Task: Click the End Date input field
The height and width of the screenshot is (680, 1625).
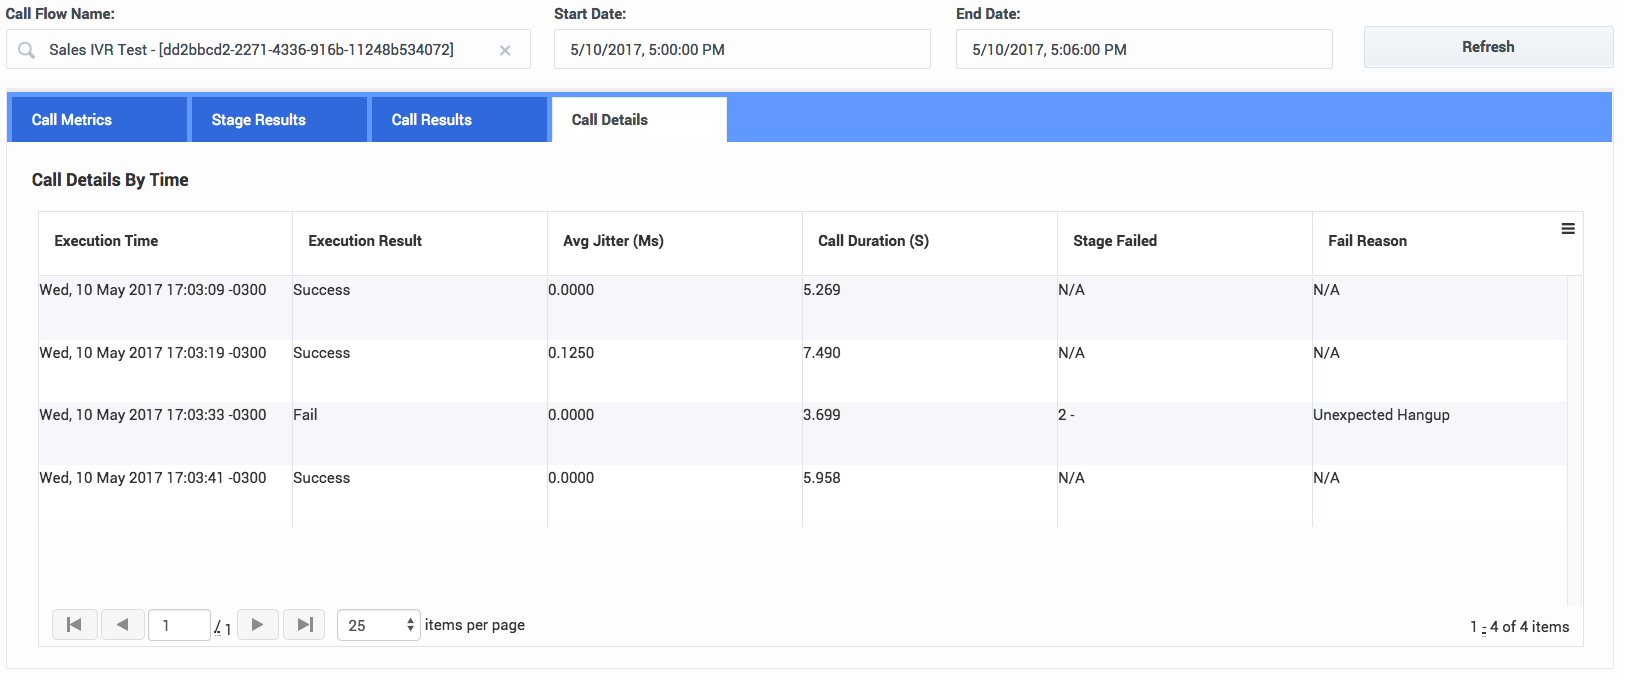Action: 1143,49
